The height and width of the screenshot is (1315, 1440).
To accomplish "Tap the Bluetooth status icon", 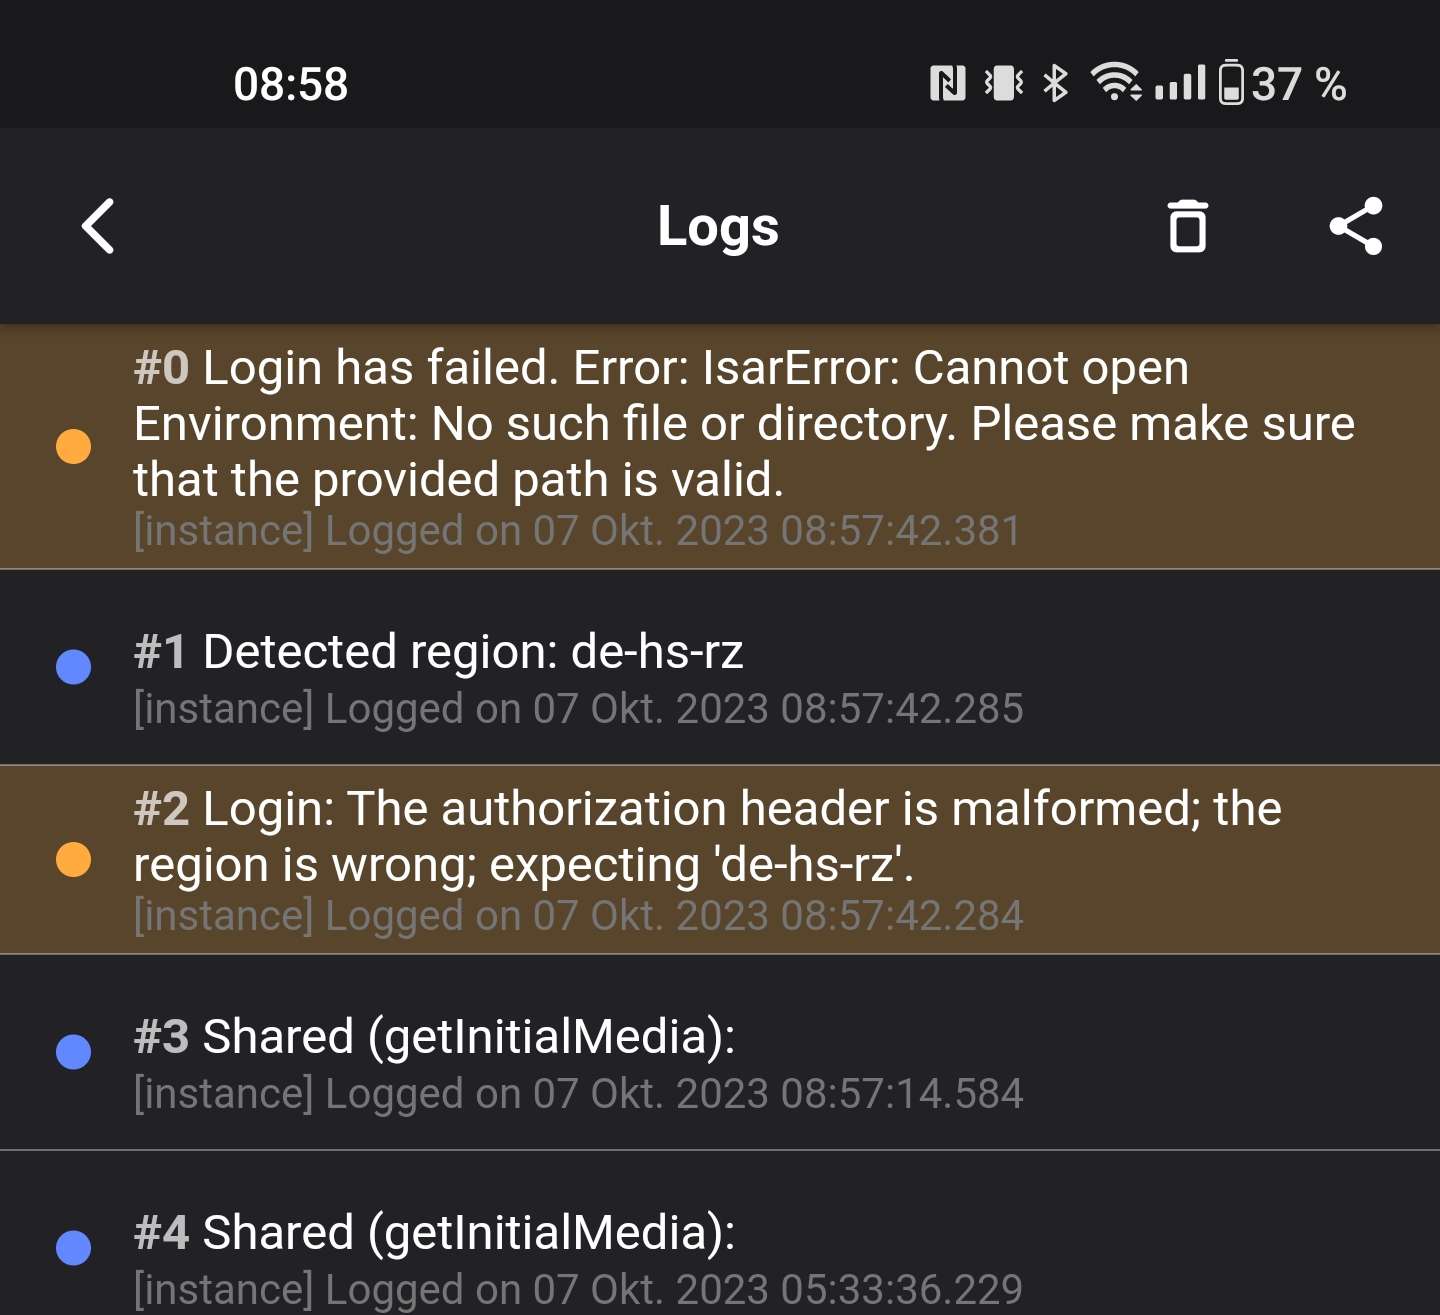I will tap(1055, 83).
